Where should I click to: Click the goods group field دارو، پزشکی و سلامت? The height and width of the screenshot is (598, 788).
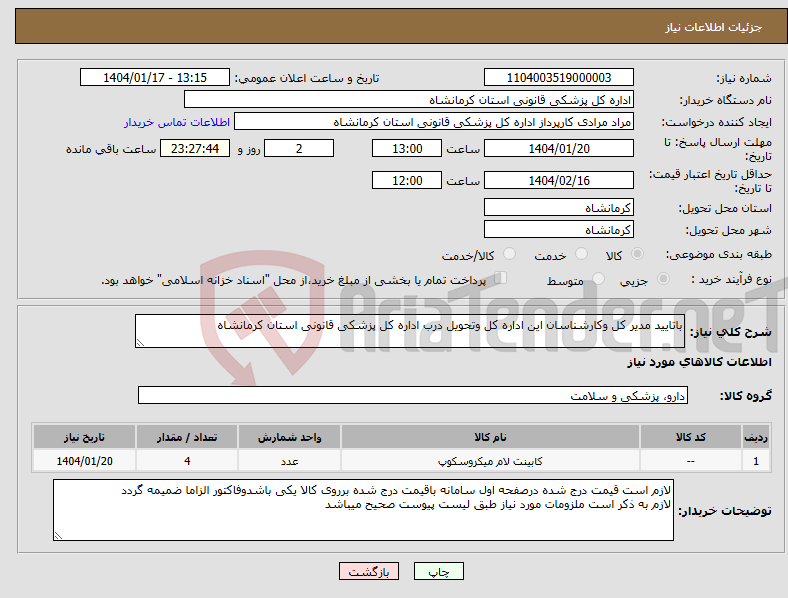413,395
